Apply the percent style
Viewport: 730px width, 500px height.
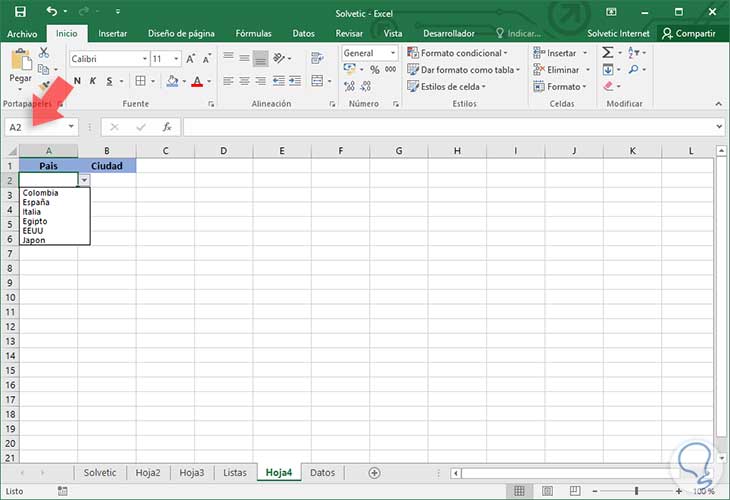pos(375,70)
